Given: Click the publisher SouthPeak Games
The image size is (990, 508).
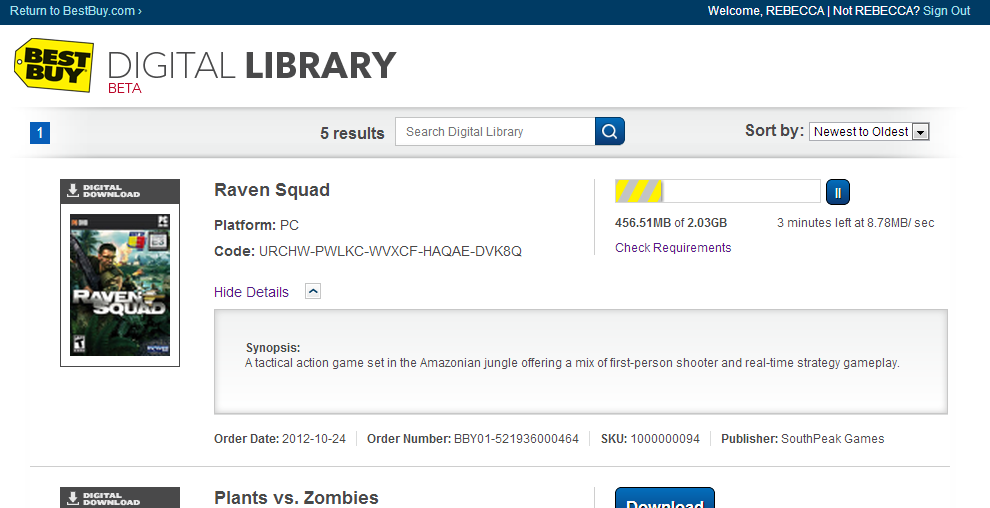Looking at the screenshot, I should pyautogui.click(x=833, y=439).
